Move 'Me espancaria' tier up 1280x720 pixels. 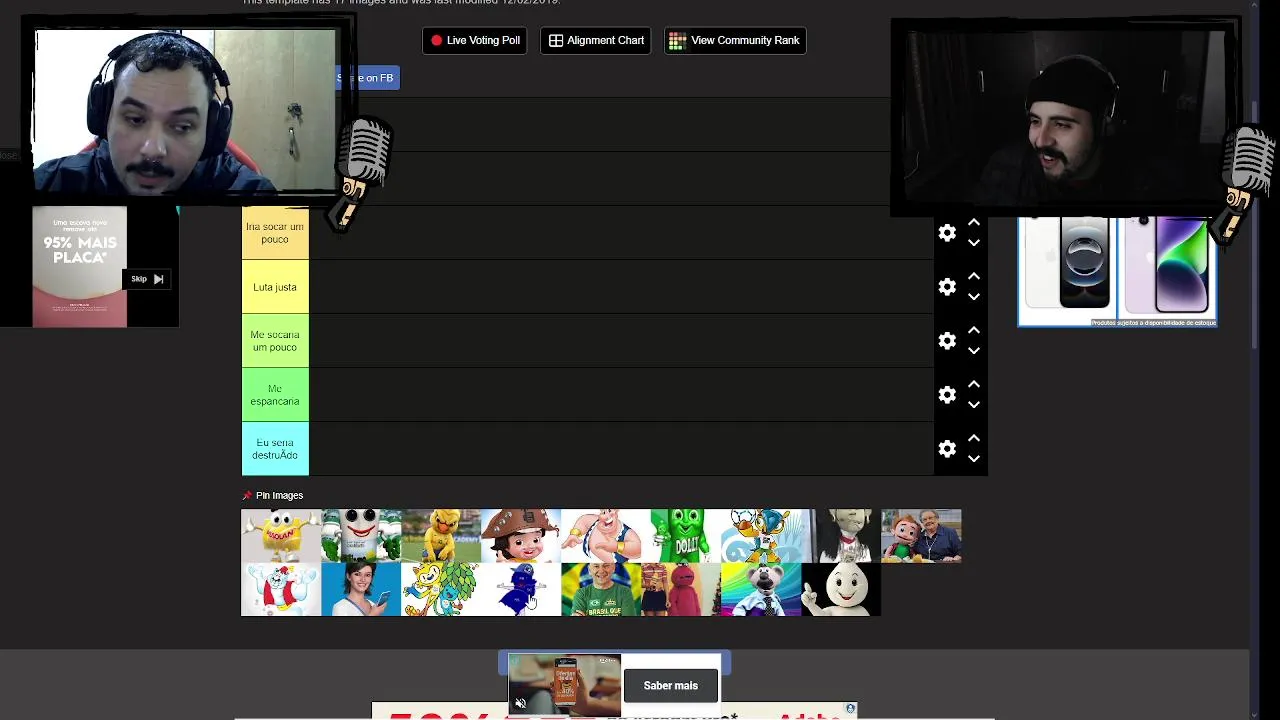click(x=974, y=384)
